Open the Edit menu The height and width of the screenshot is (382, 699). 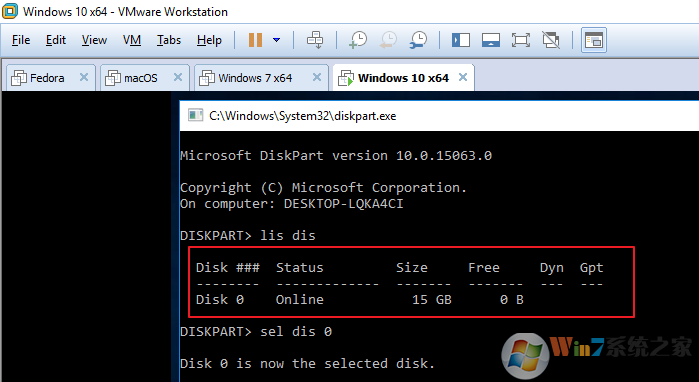point(56,40)
